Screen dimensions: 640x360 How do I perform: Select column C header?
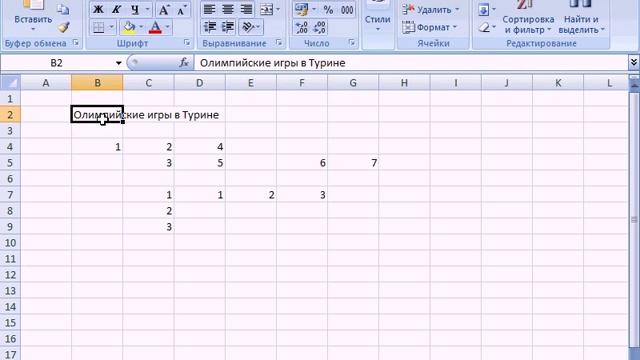[149, 83]
